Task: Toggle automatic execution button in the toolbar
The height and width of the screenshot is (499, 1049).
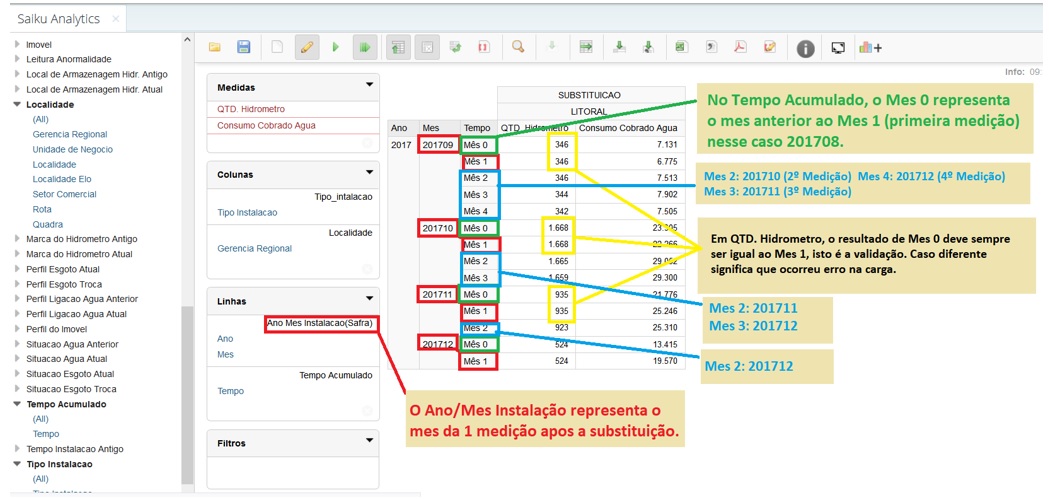Action: point(365,47)
